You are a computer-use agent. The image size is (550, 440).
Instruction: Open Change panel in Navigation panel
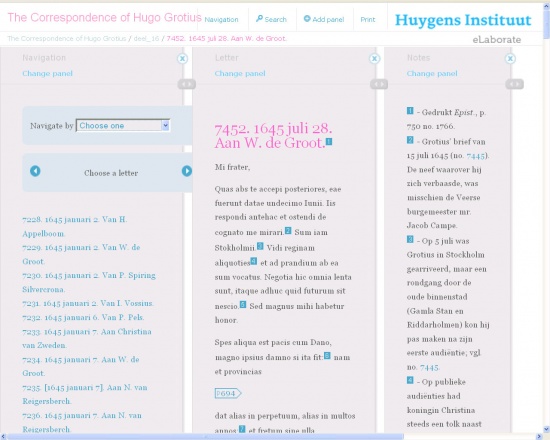47,73
